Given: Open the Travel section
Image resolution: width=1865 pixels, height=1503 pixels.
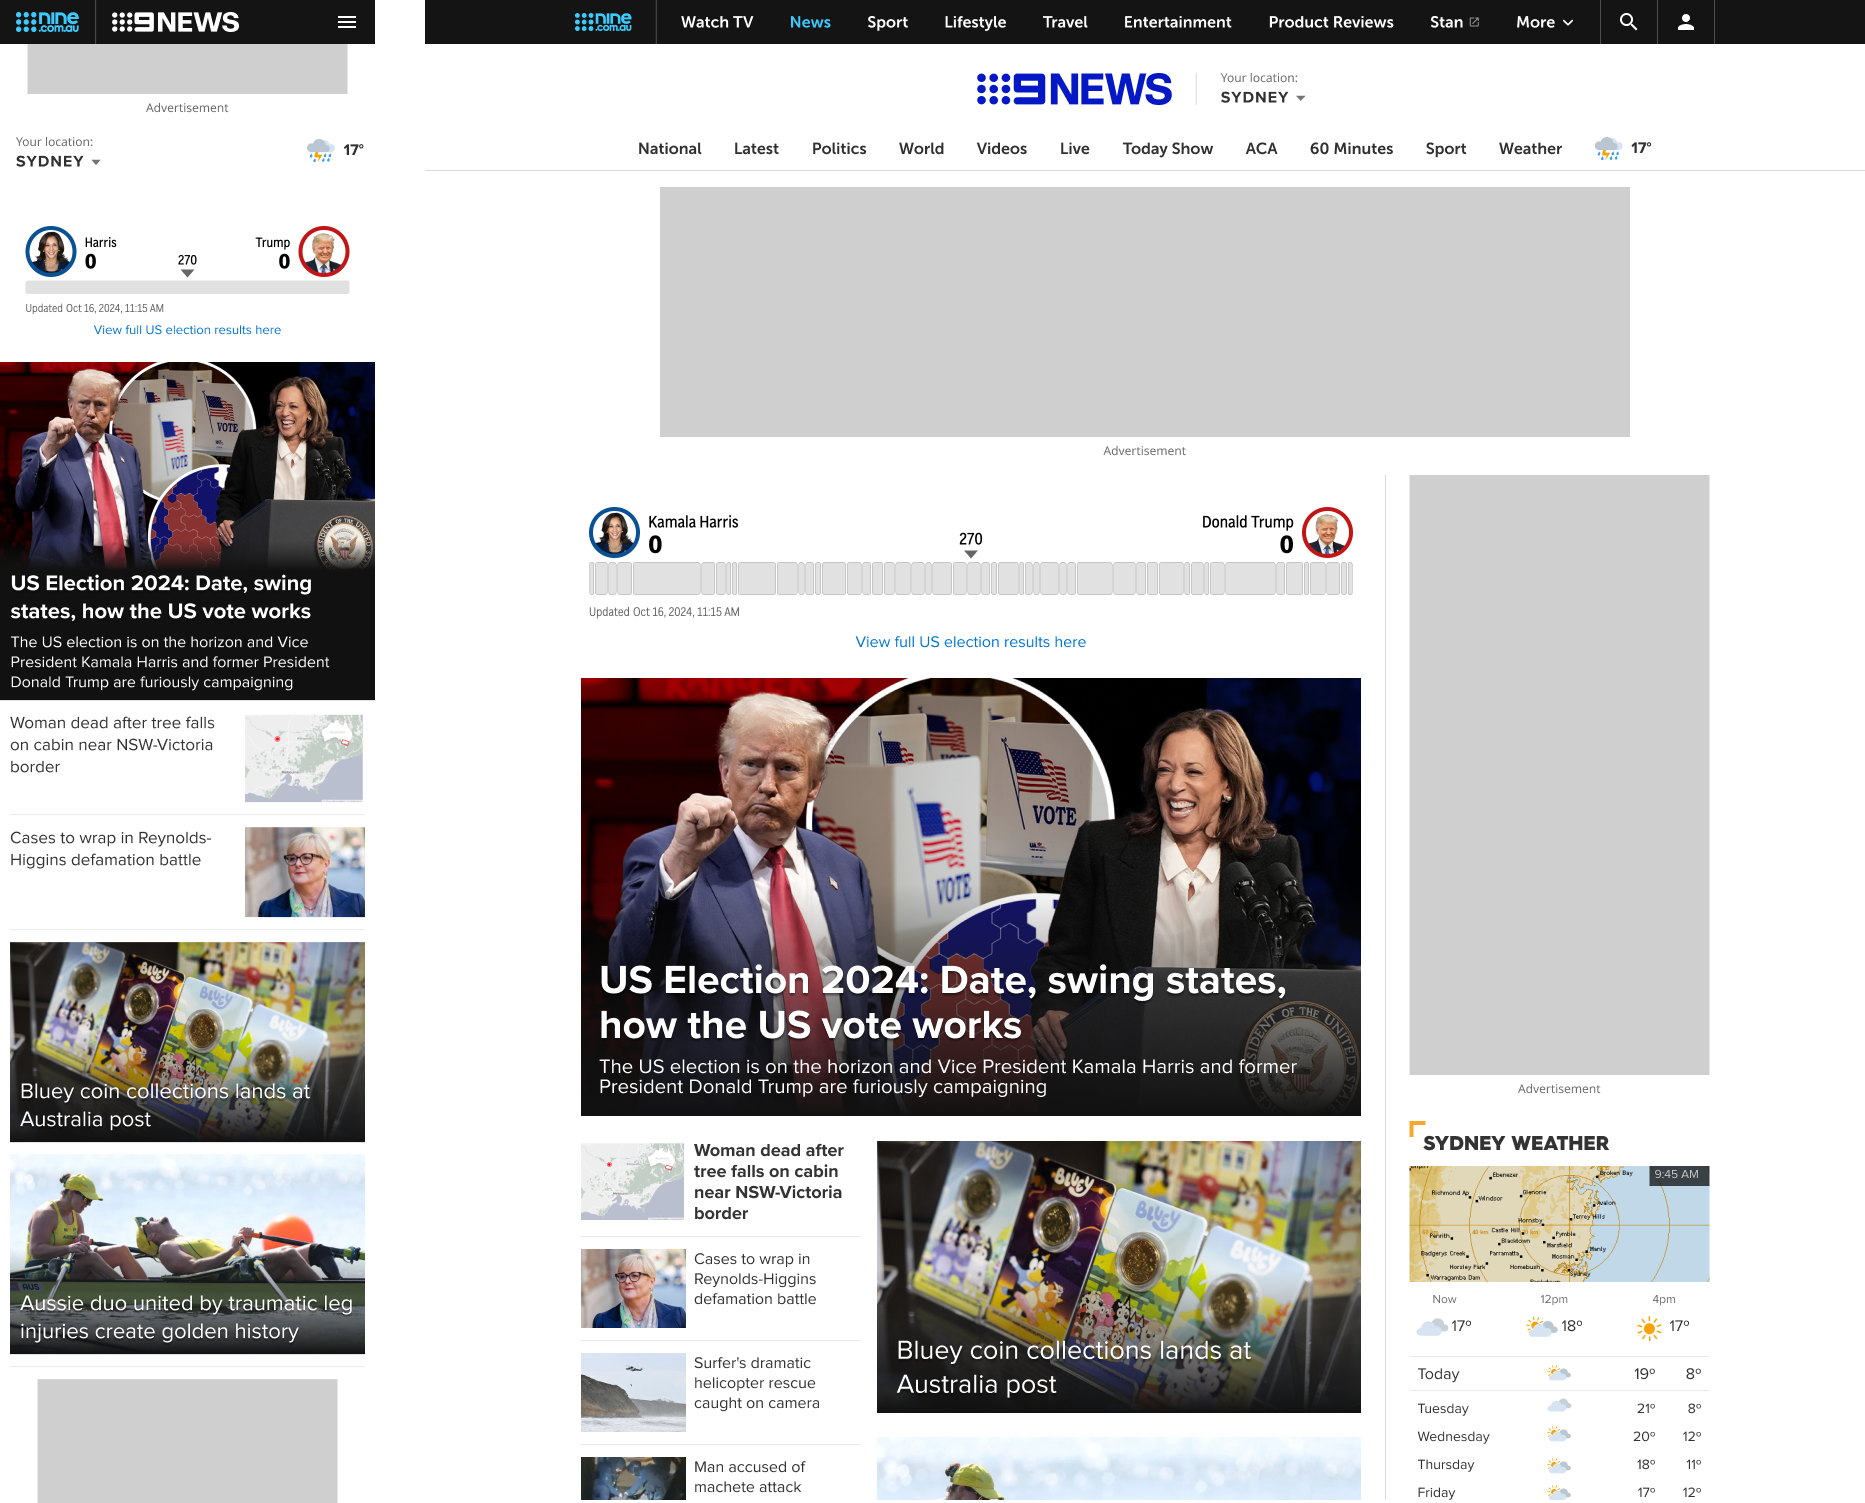Looking at the screenshot, I should point(1065,22).
